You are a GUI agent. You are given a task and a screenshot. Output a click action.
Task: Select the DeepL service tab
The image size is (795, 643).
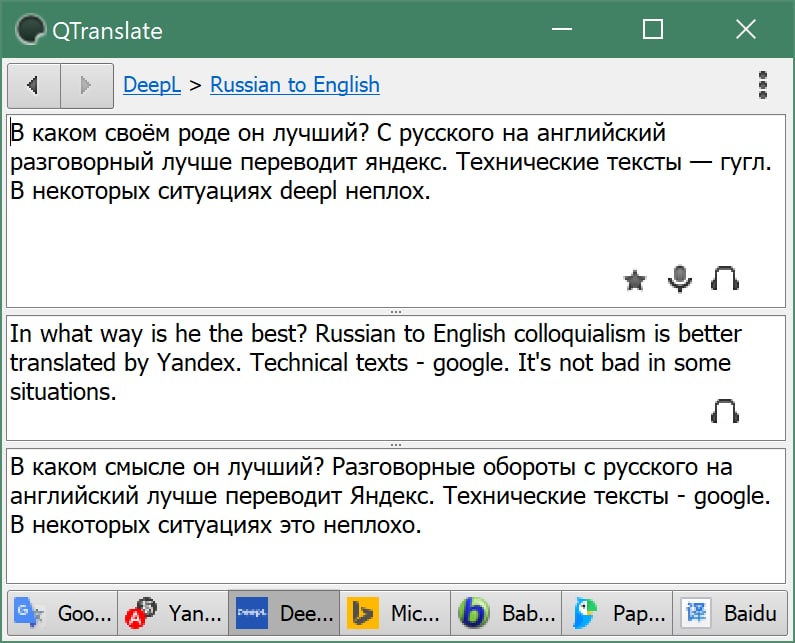pos(284,613)
